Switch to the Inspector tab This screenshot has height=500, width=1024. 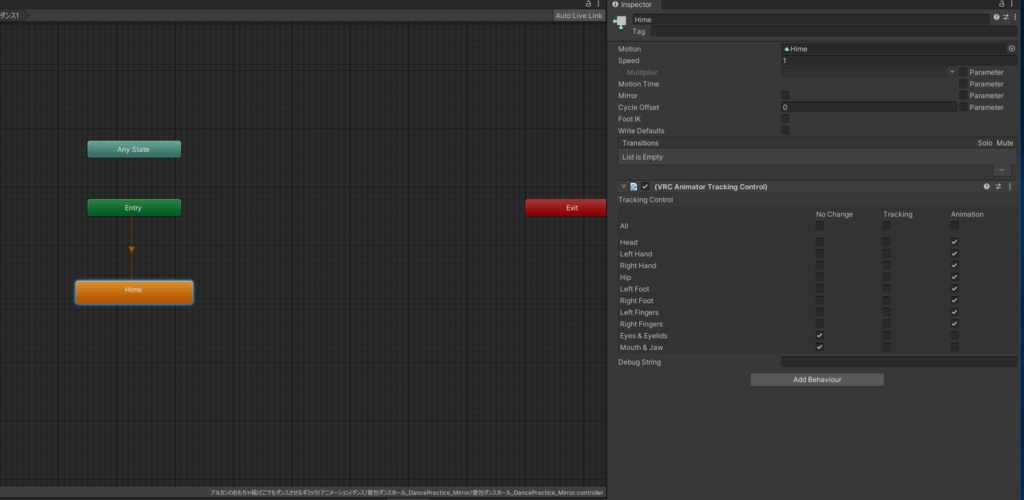click(632, 5)
